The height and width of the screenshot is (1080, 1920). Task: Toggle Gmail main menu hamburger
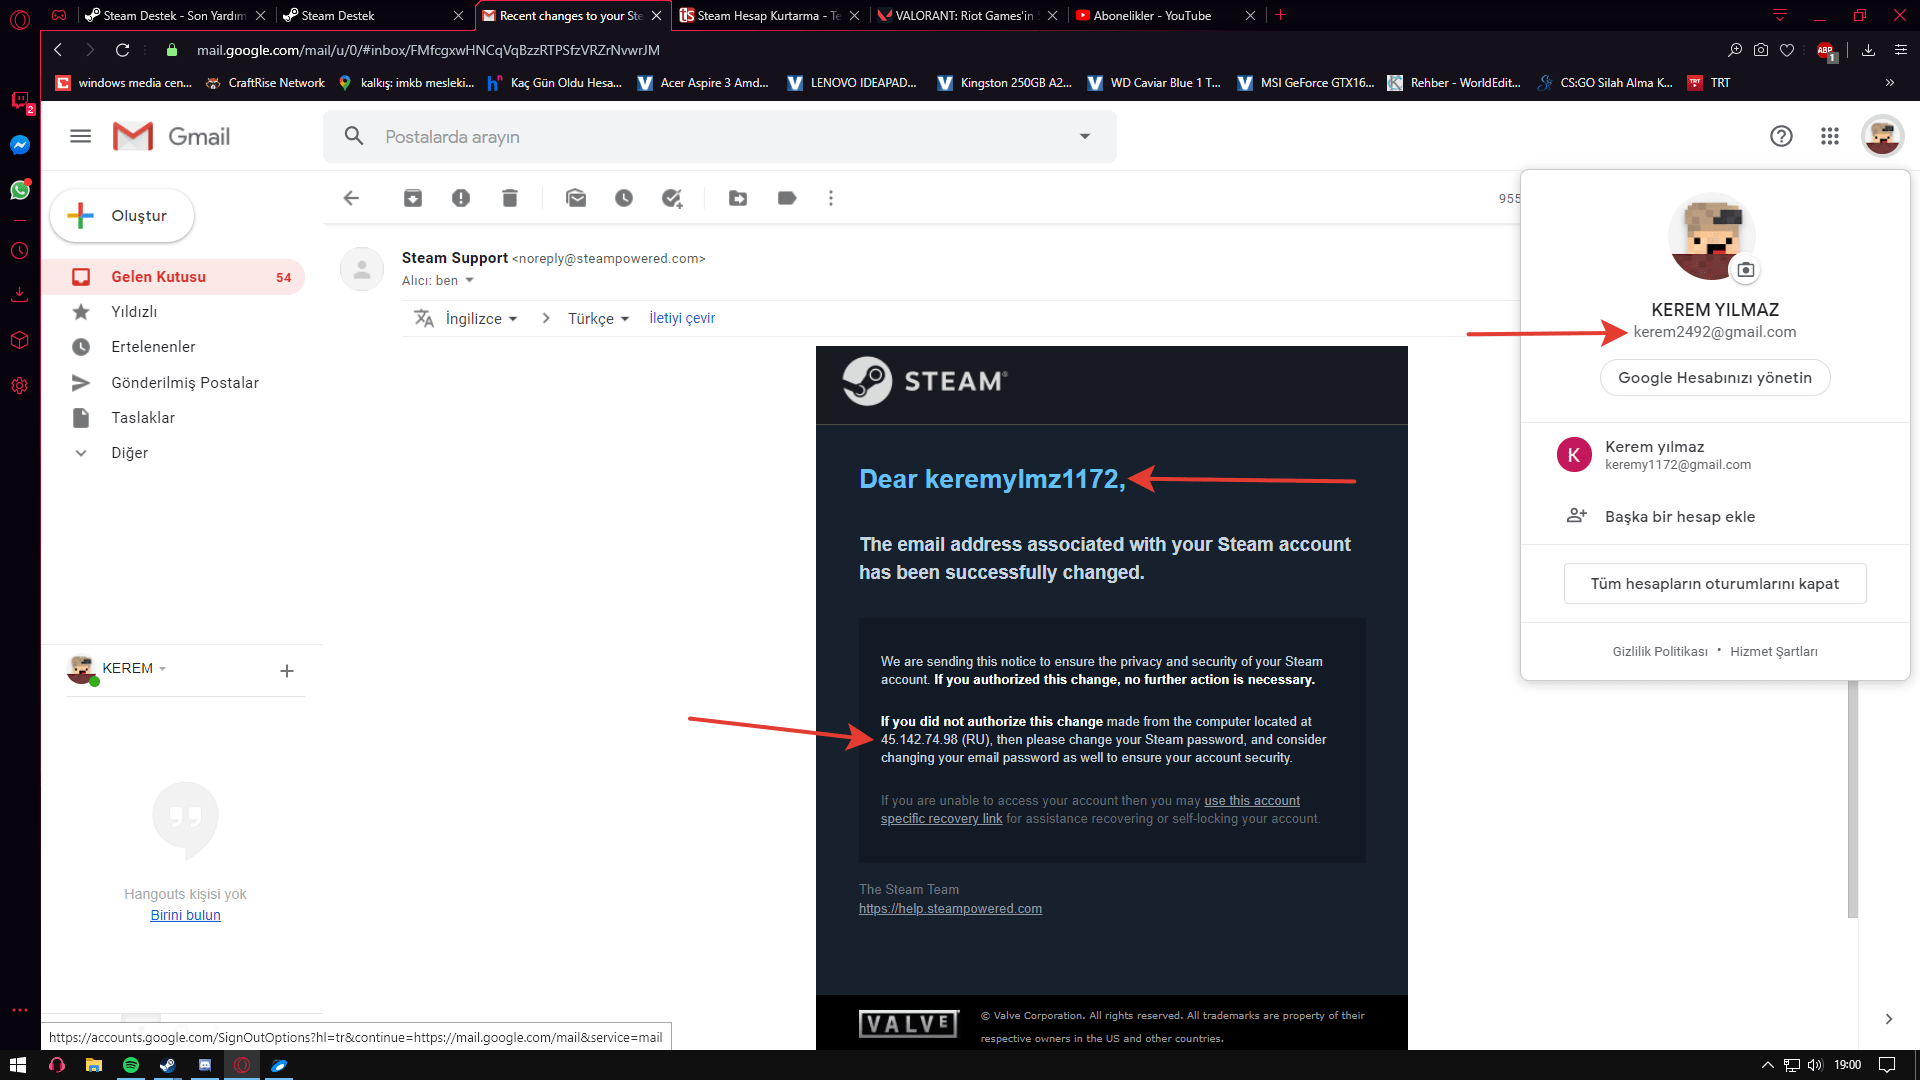[81, 136]
